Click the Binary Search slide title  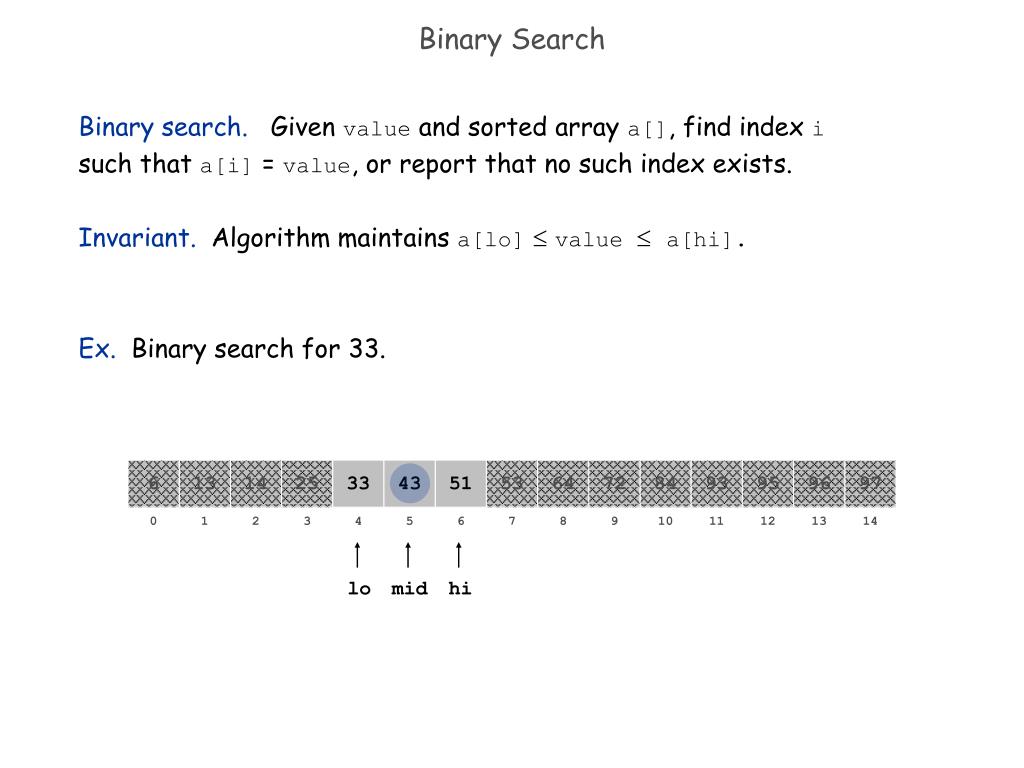(512, 39)
